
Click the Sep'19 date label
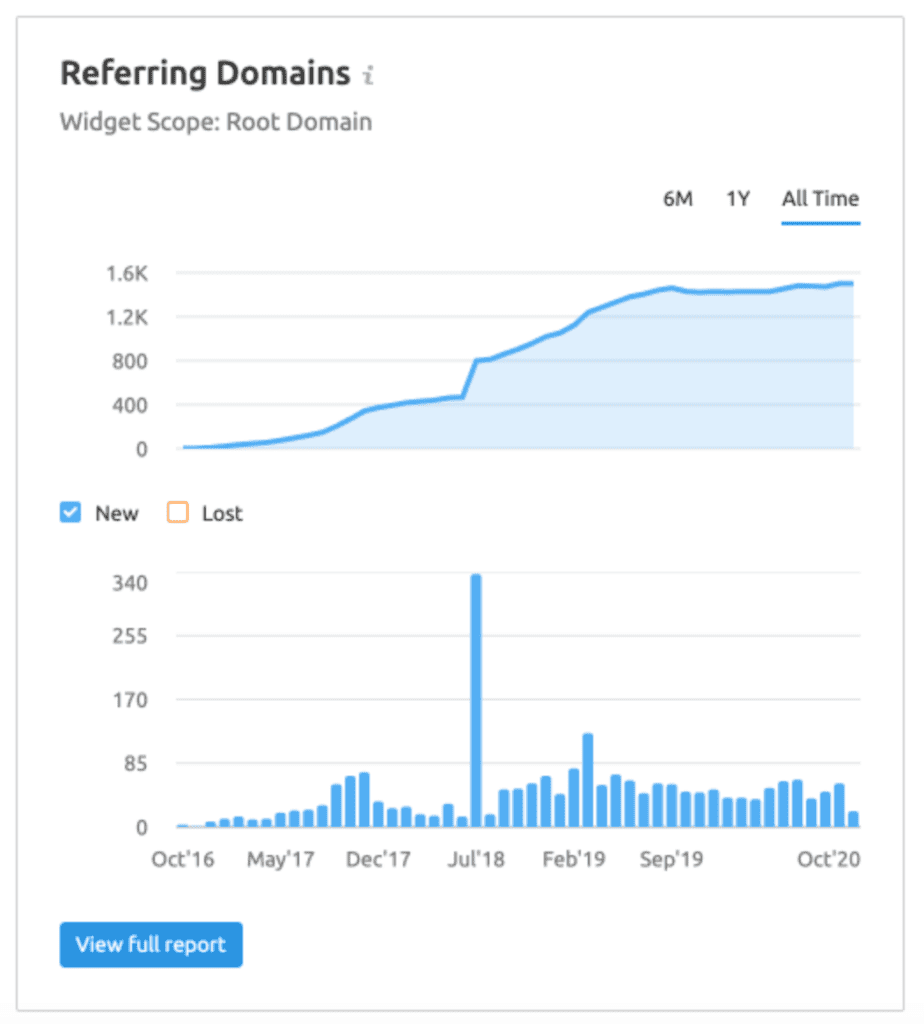pyautogui.click(x=671, y=859)
